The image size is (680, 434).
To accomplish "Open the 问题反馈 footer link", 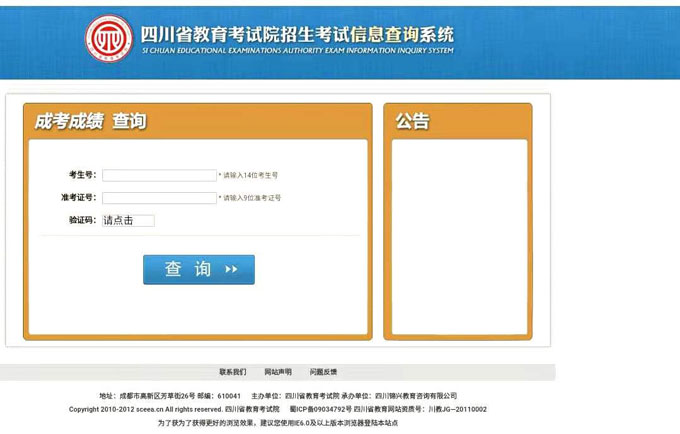I will tap(323, 372).
